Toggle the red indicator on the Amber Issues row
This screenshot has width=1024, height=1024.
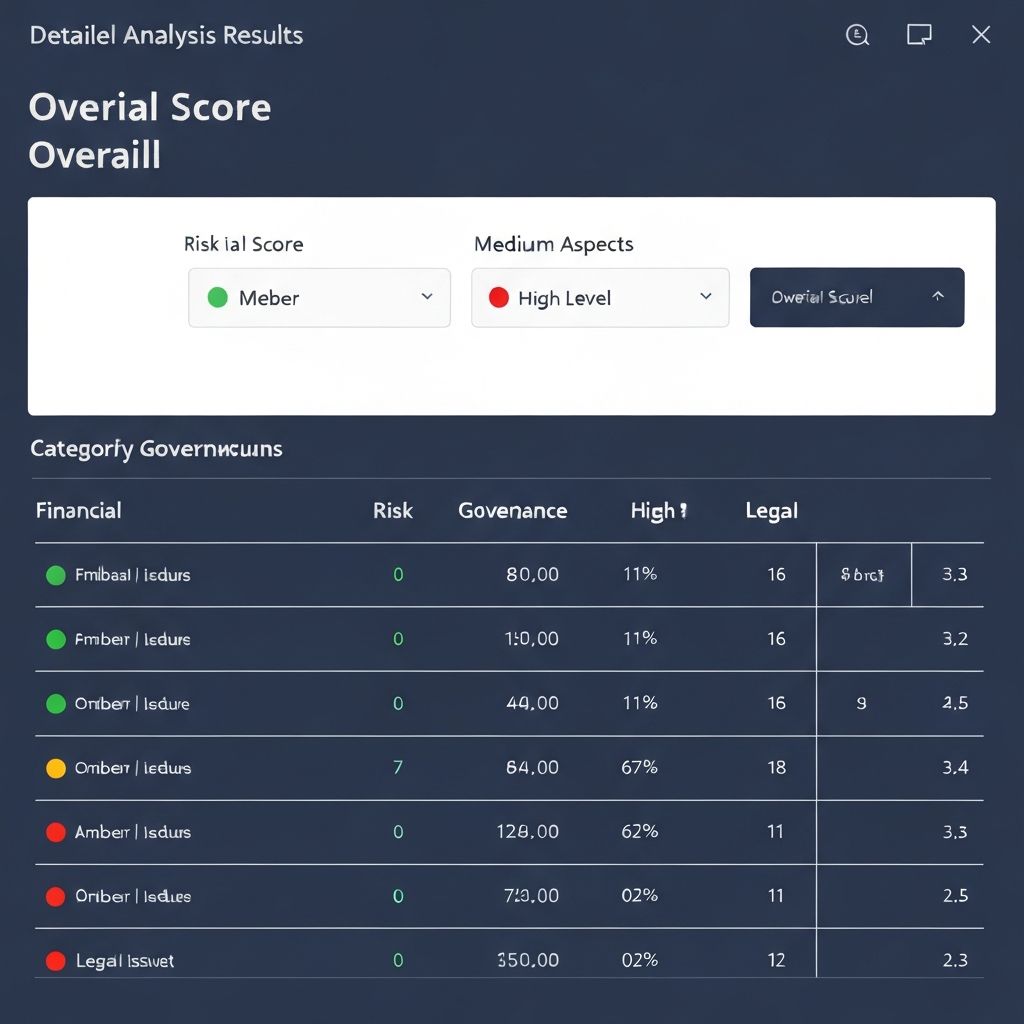click(x=56, y=831)
